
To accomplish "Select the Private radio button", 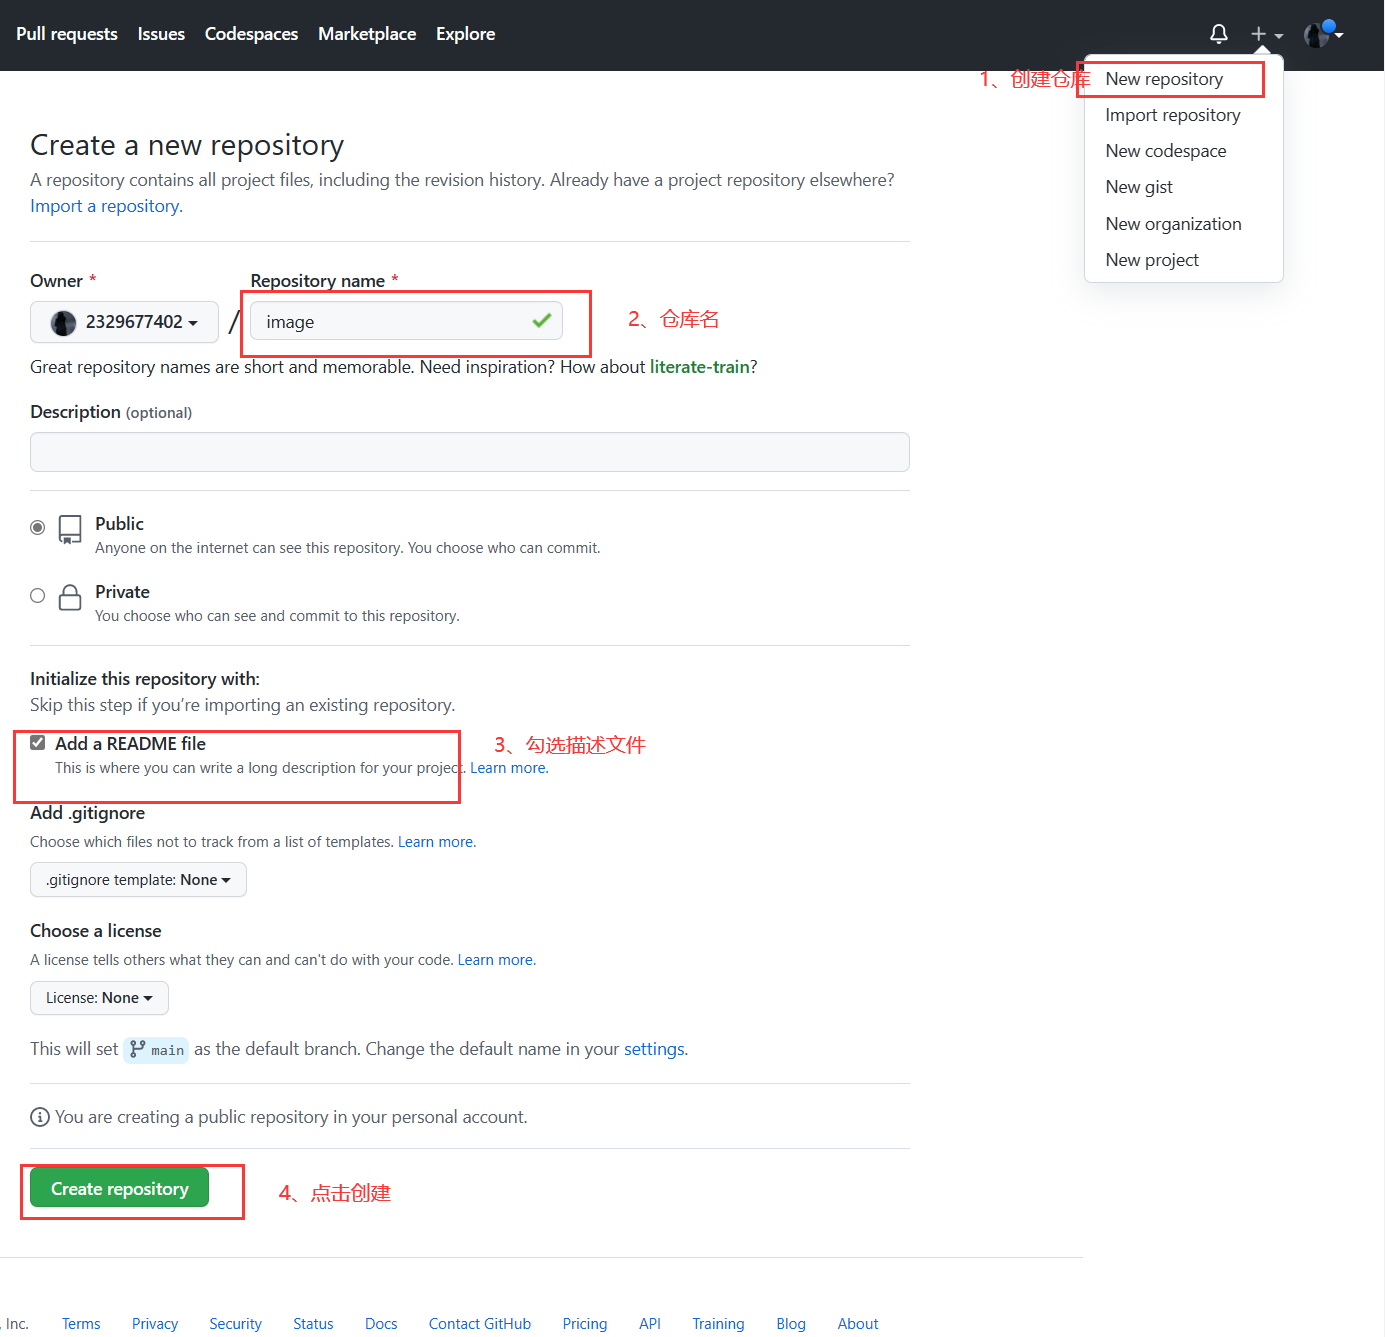I will tap(38, 595).
